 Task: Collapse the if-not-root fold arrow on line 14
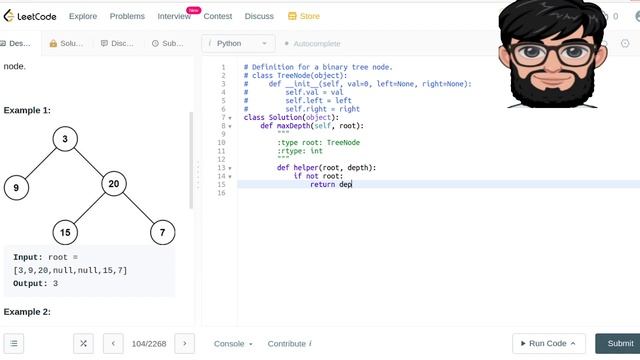[230, 177]
